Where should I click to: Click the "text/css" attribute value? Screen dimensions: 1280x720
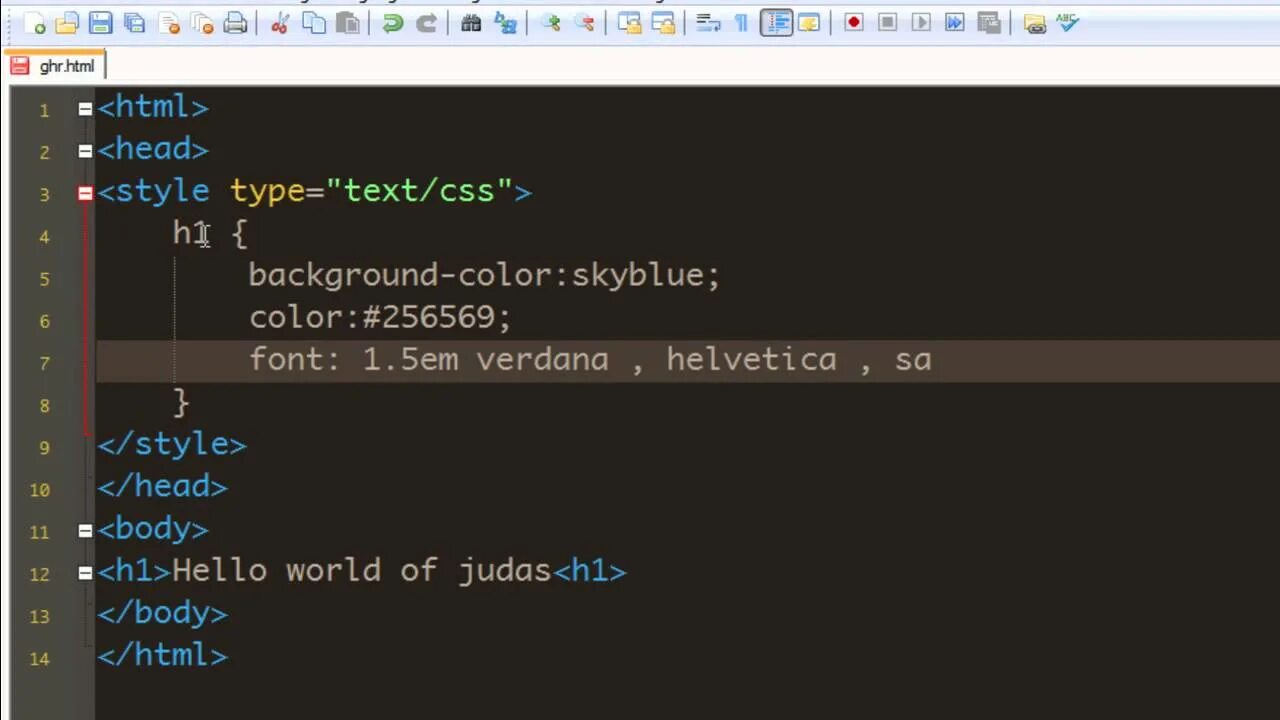(x=419, y=190)
